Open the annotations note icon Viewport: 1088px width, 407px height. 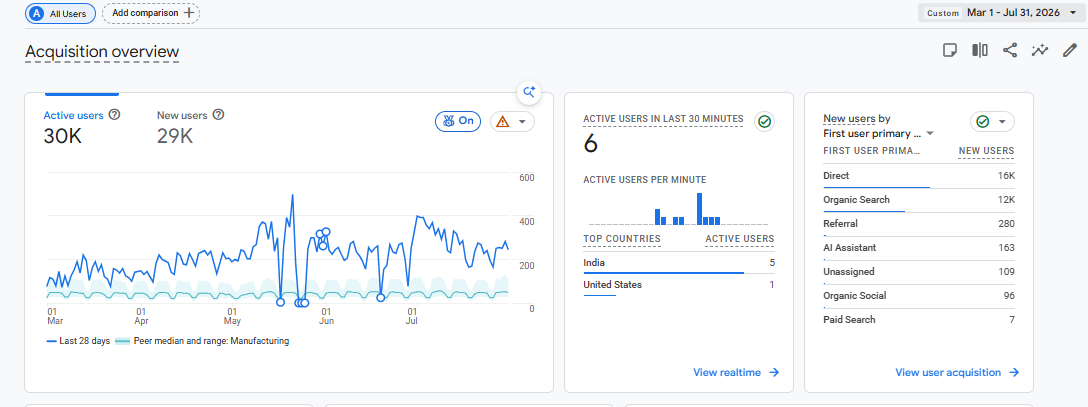[x=950, y=50]
